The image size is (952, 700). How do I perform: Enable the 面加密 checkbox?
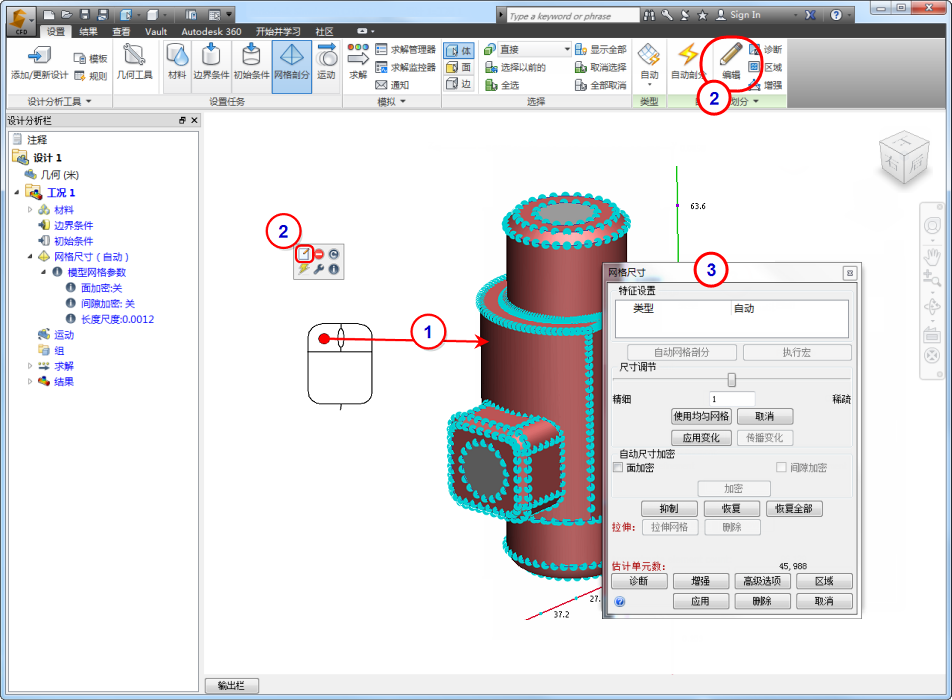[618, 467]
